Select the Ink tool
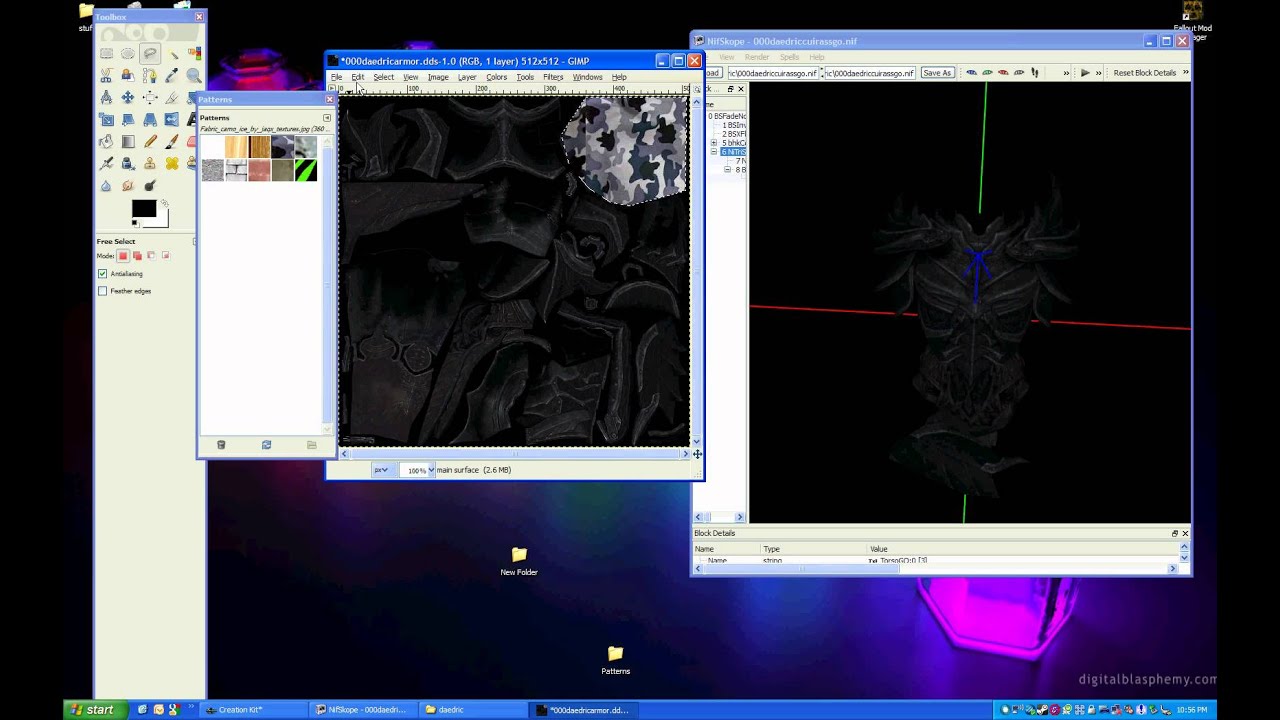 pyautogui.click(x=128, y=164)
